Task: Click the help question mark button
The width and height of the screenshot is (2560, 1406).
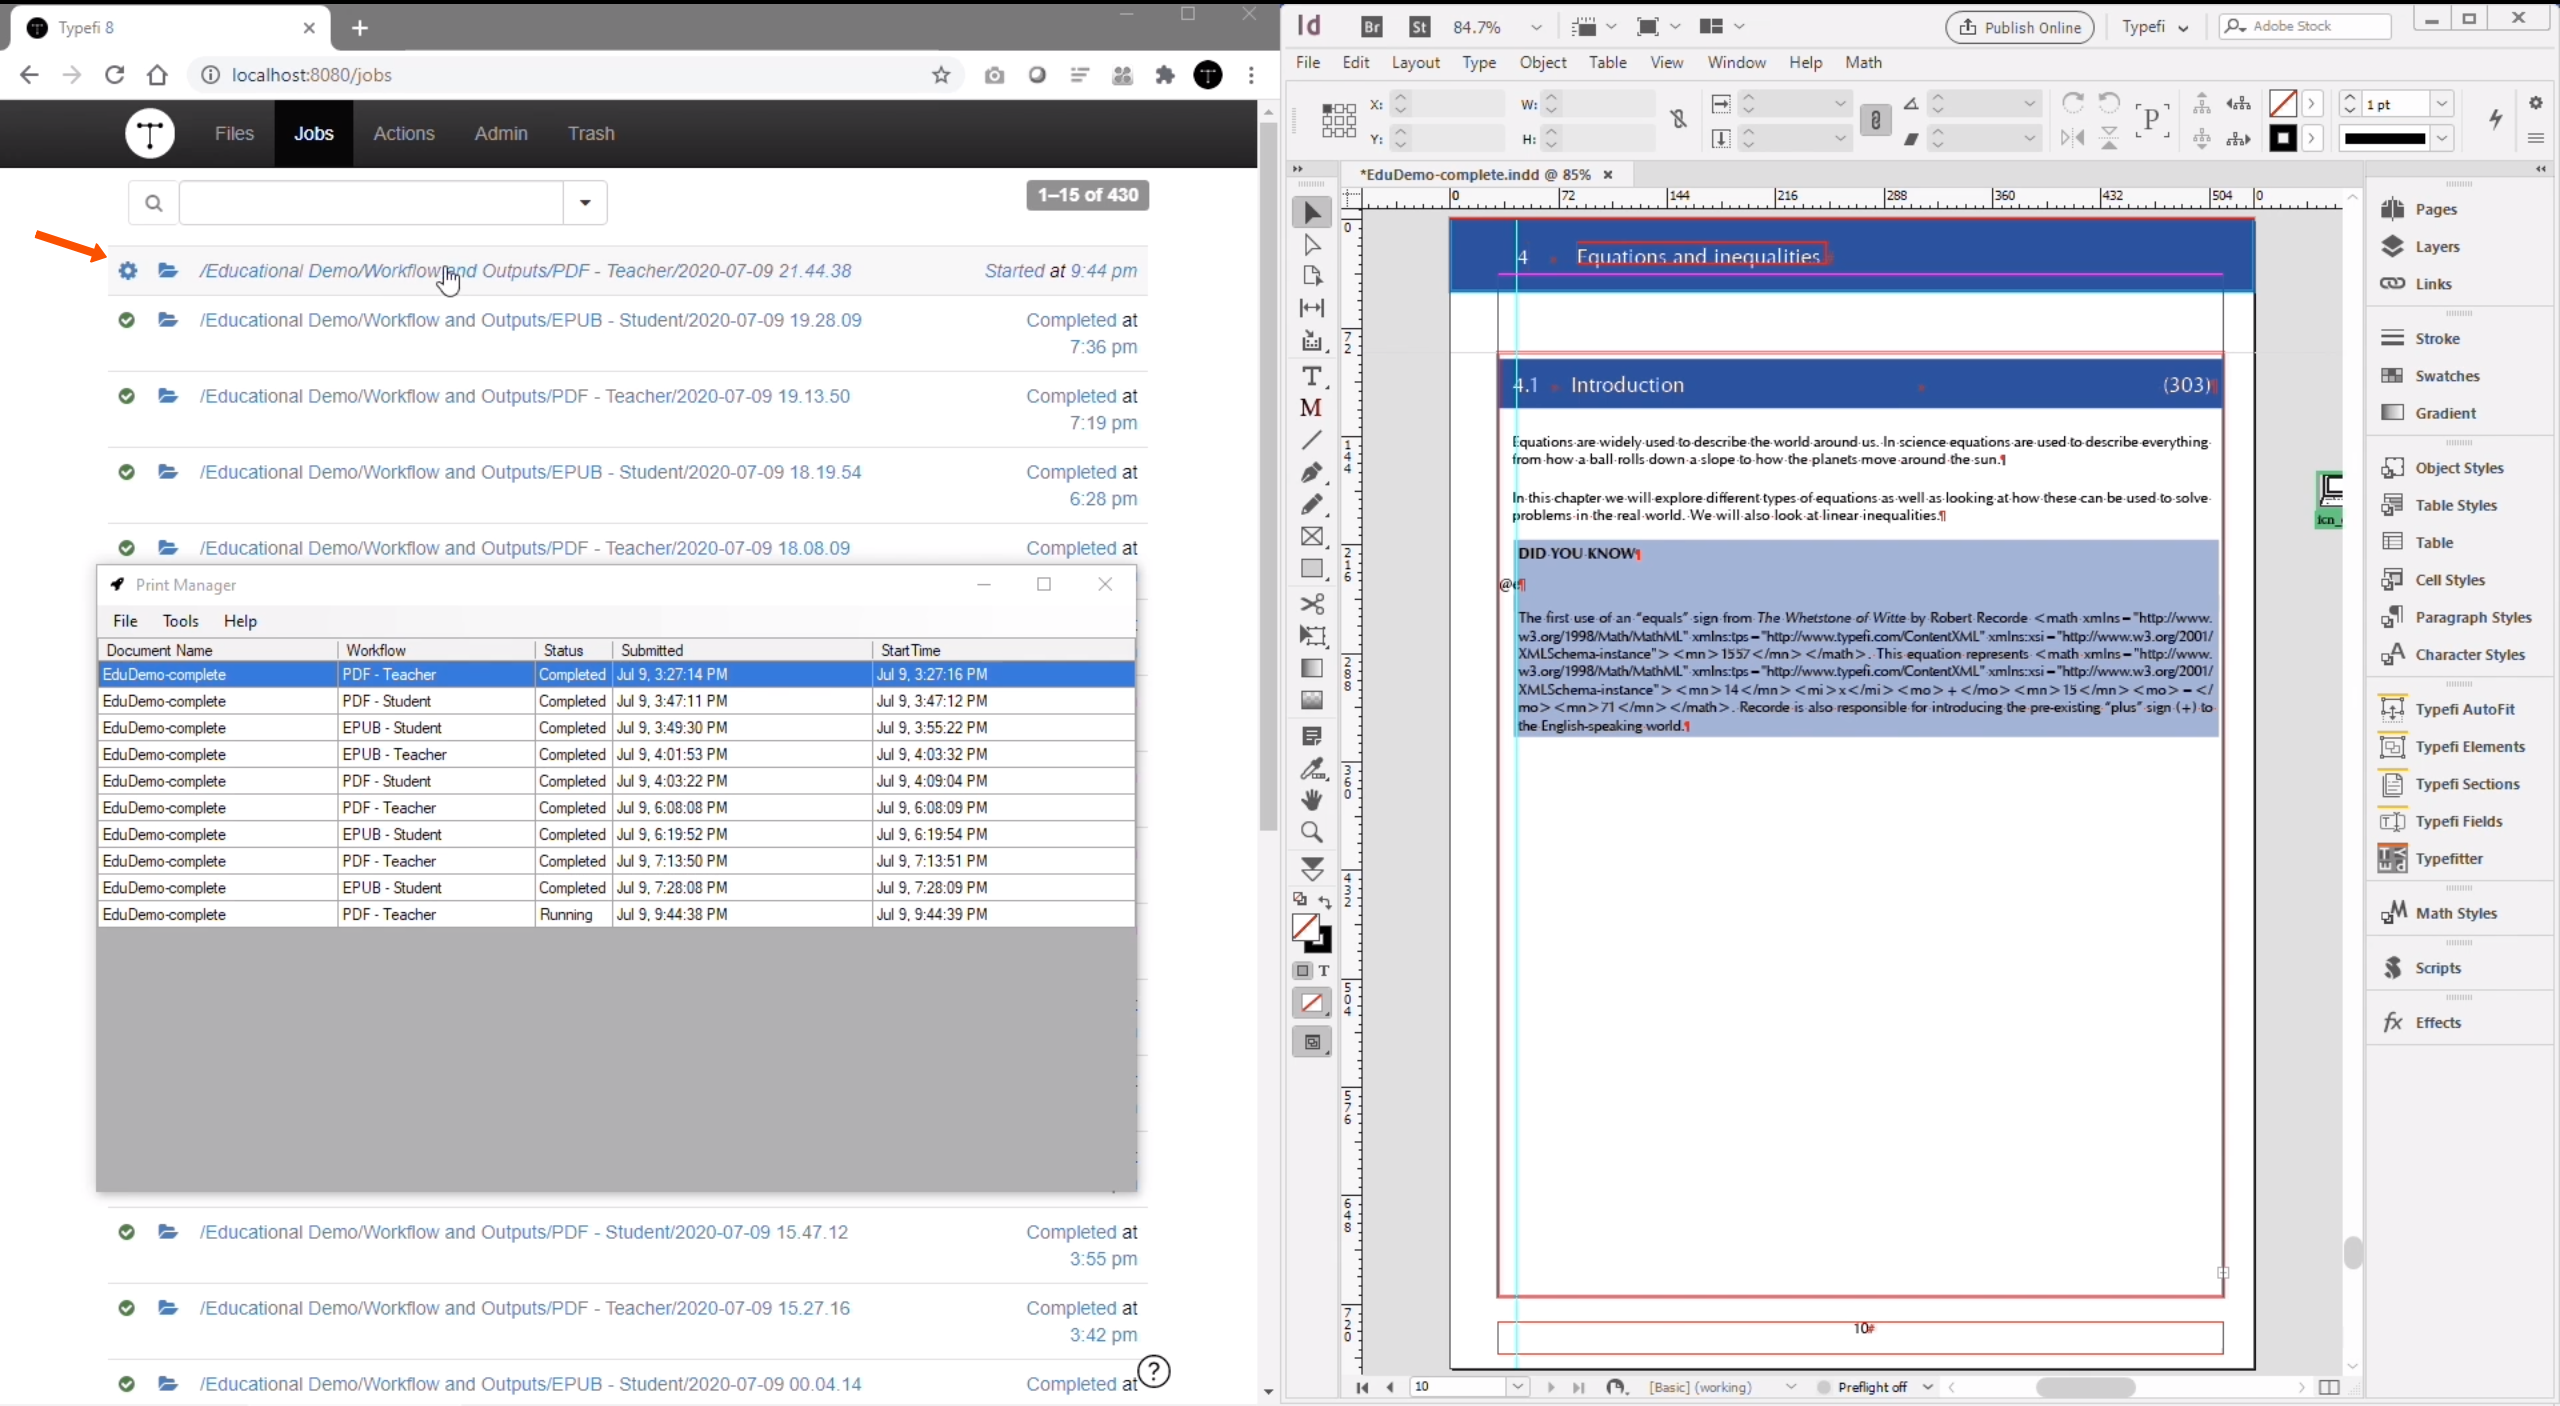Action: [1154, 1371]
